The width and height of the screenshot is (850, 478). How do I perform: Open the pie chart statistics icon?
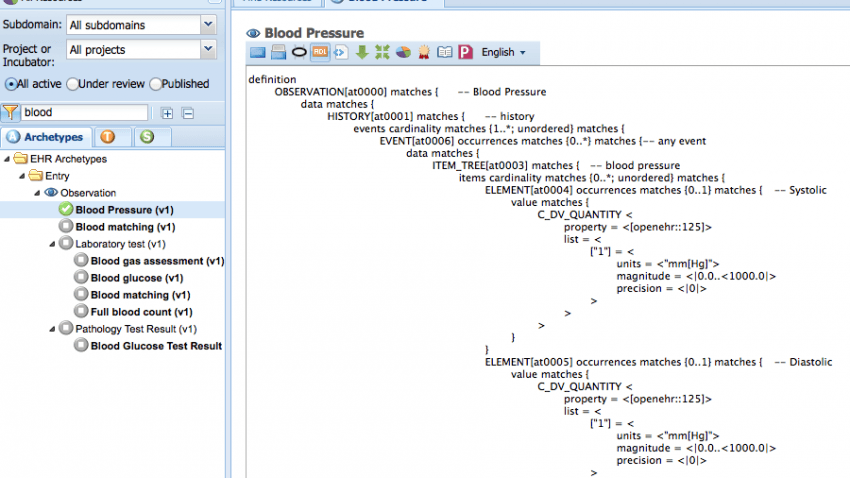click(x=403, y=52)
